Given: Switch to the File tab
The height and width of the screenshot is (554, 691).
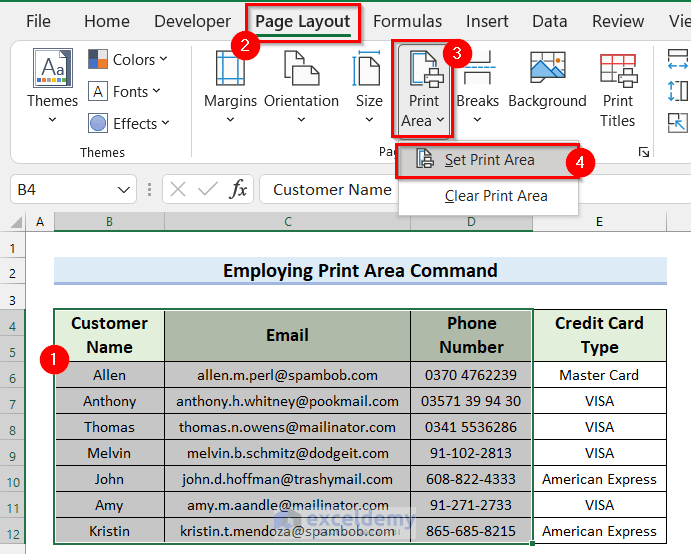Looking at the screenshot, I should tap(38, 21).
